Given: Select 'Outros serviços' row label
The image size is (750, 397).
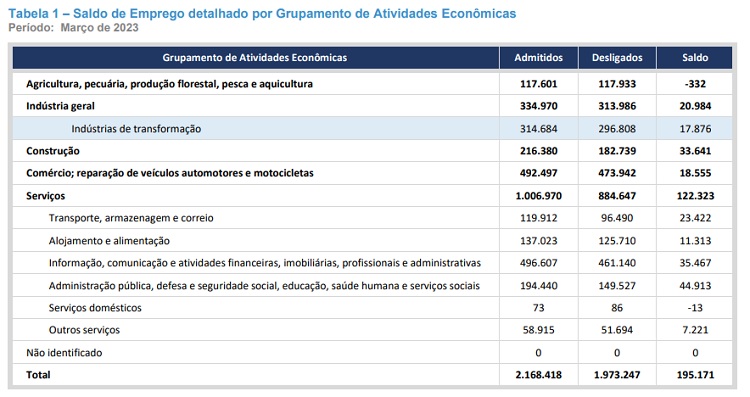Looking at the screenshot, I should pos(84,330).
